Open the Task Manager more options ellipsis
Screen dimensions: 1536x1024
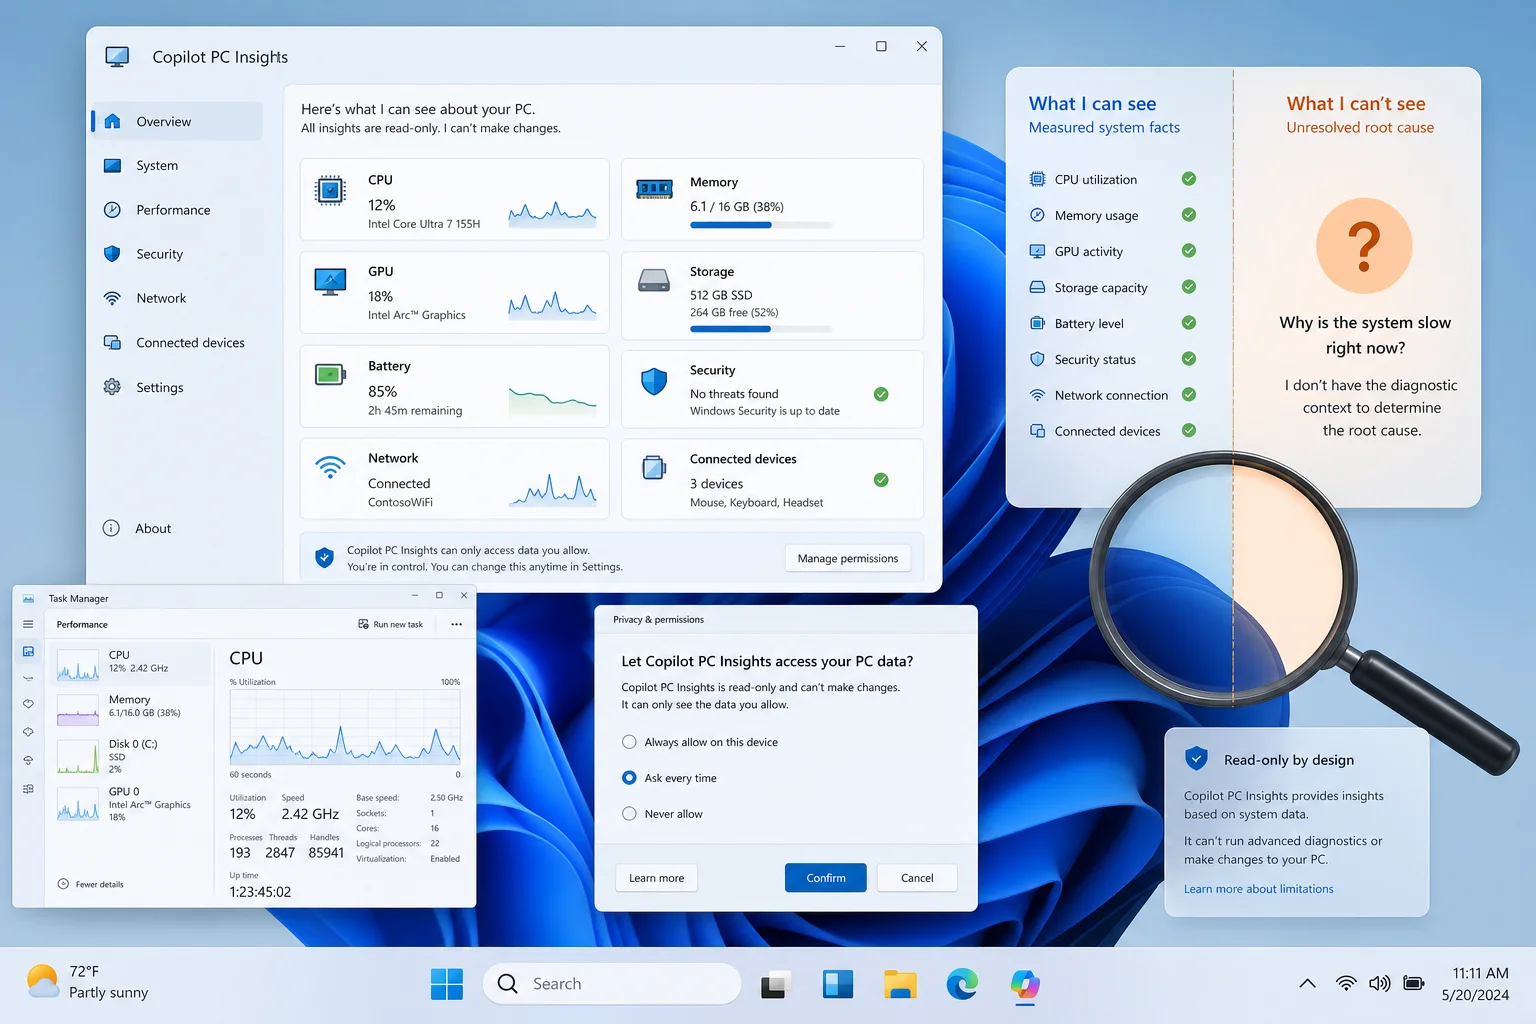tap(457, 624)
